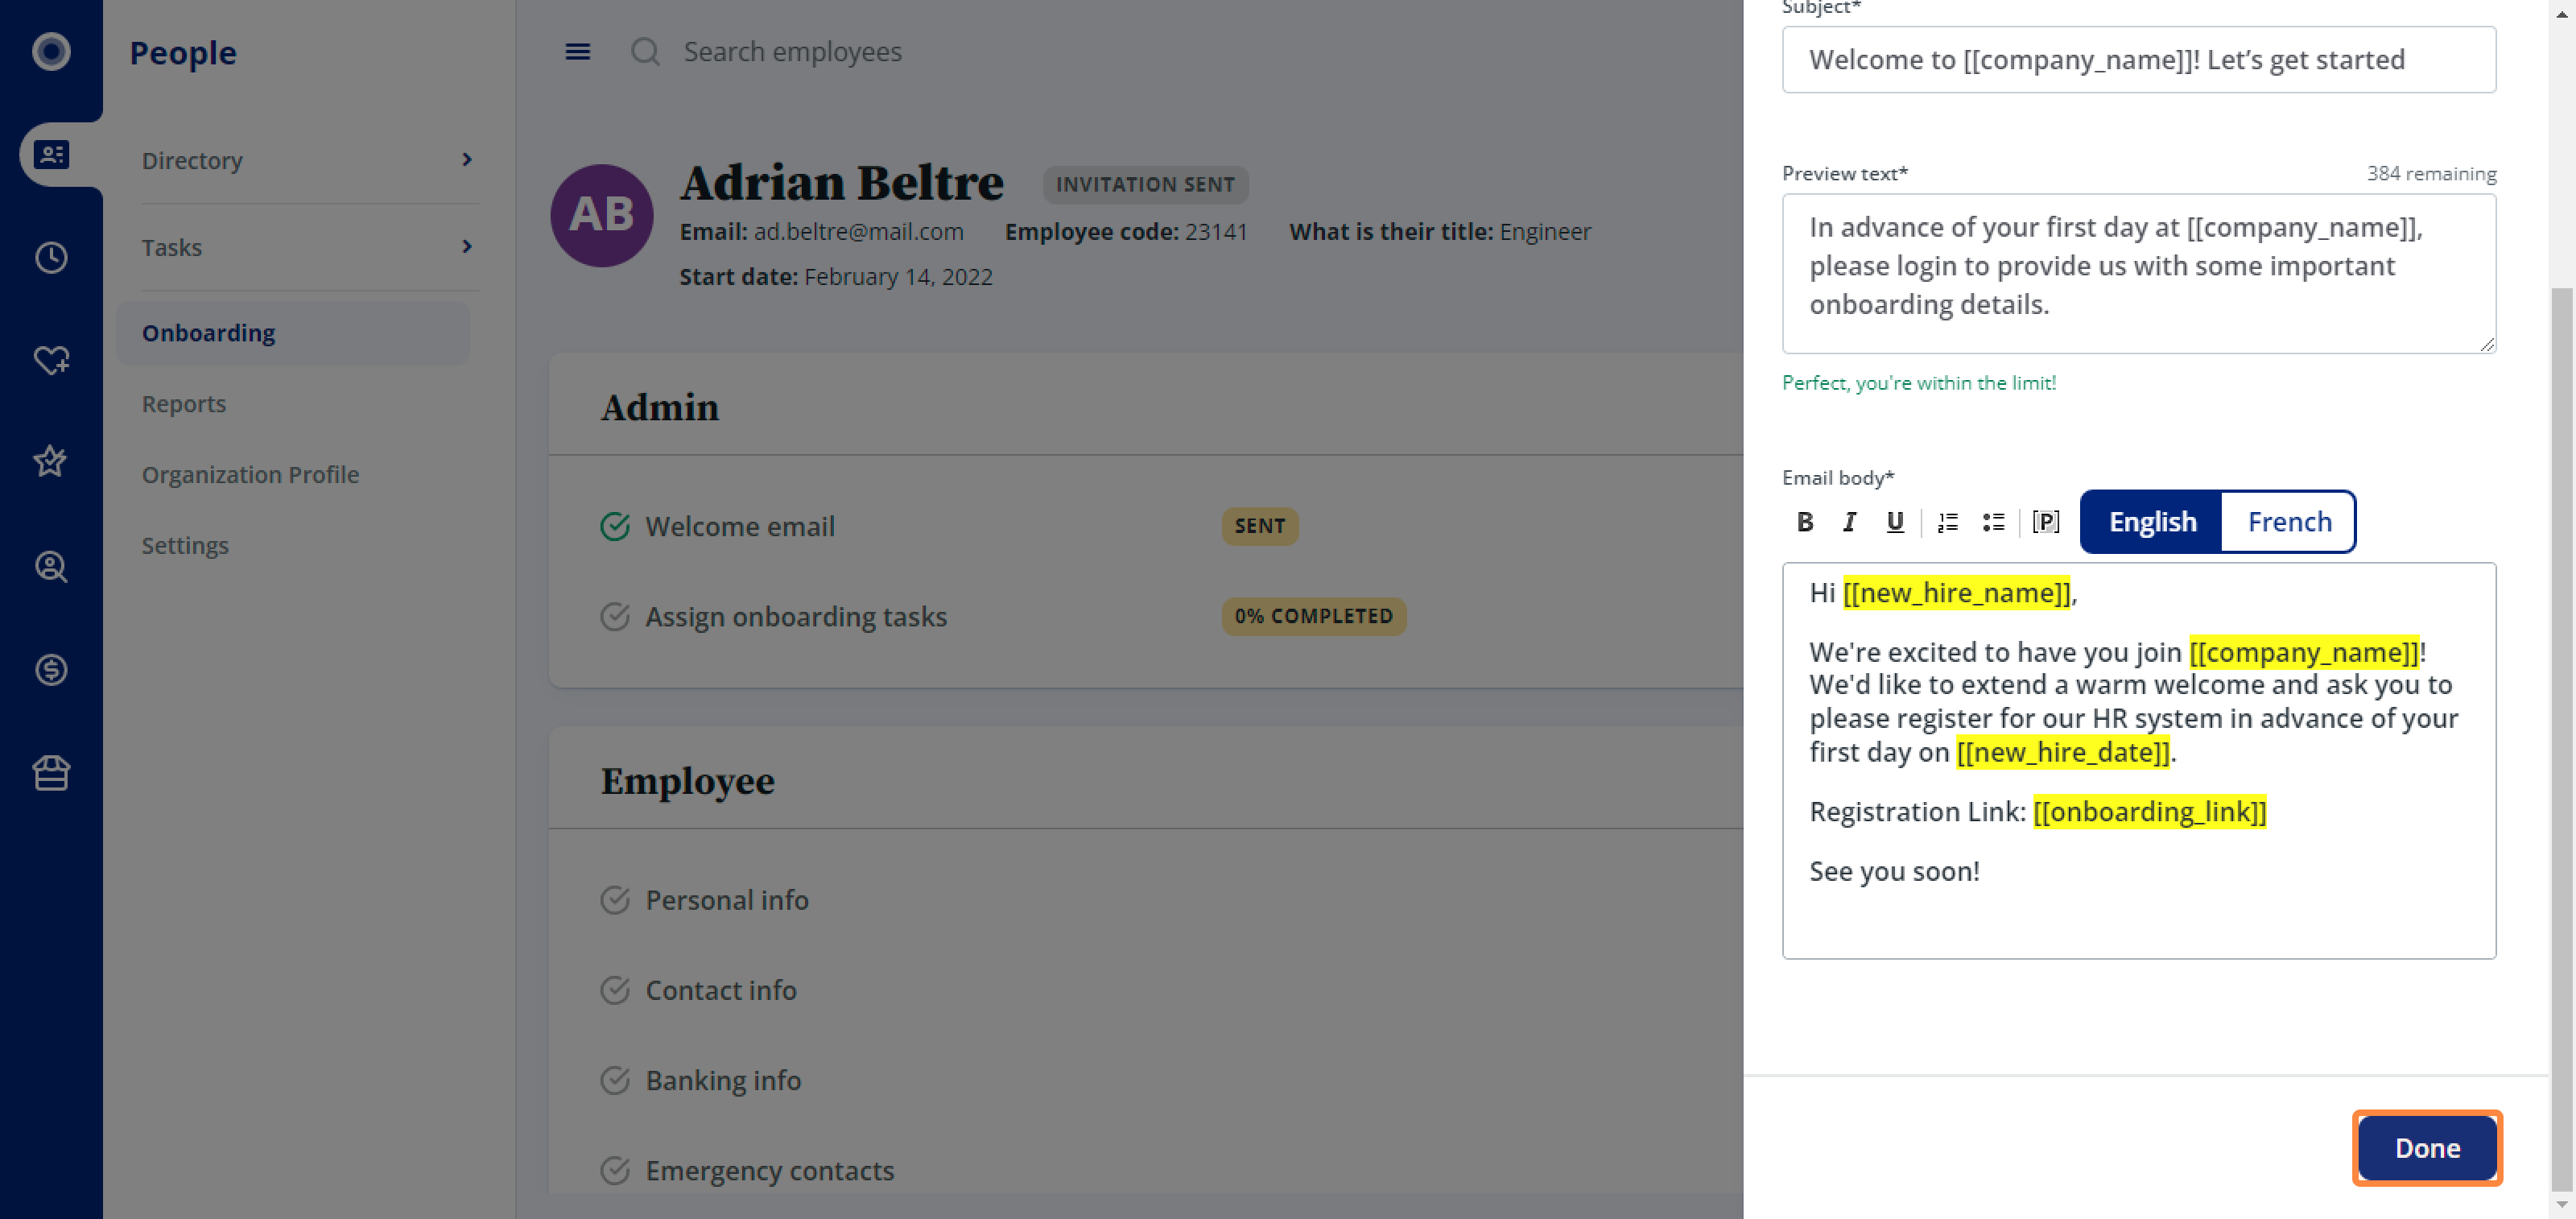Open the Welcome email task
The width and height of the screenshot is (2576, 1219).
[739, 526]
